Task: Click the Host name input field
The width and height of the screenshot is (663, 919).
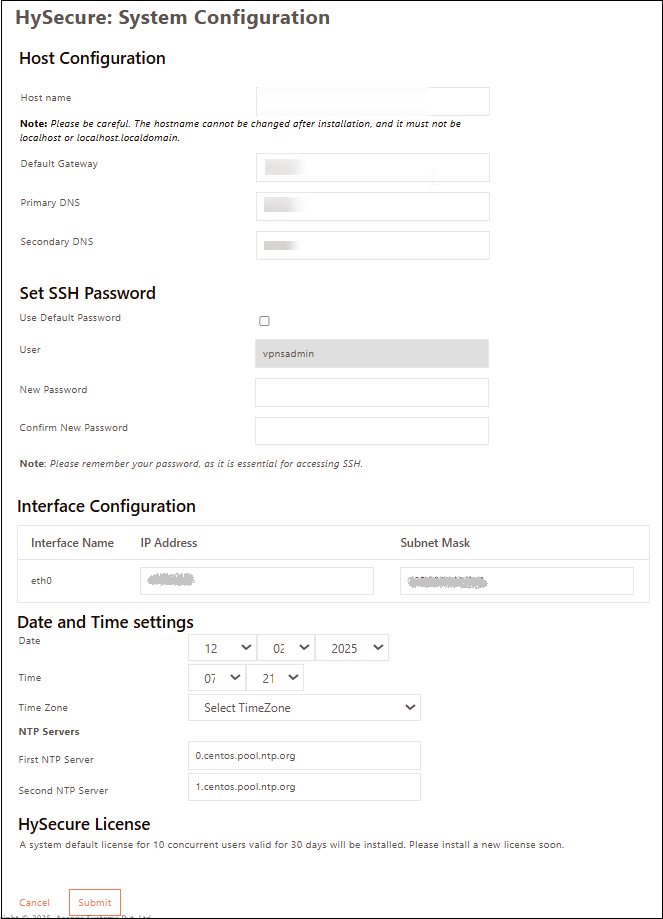Action: [372, 101]
